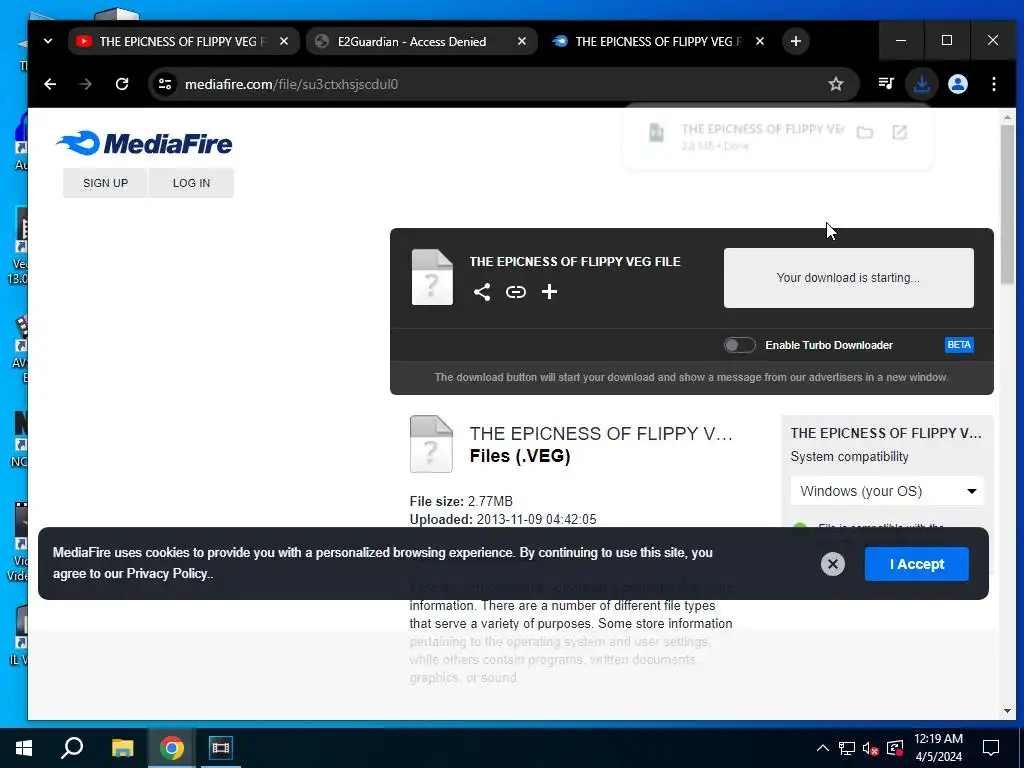Open Chrome downloads icon
This screenshot has height=768, width=1024.
pyautogui.click(x=921, y=84)
